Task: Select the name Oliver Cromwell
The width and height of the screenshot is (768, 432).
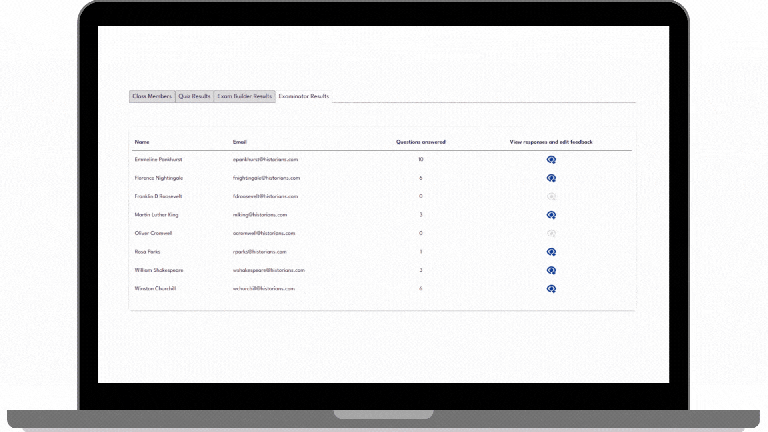Action: (x=153, y=234)
